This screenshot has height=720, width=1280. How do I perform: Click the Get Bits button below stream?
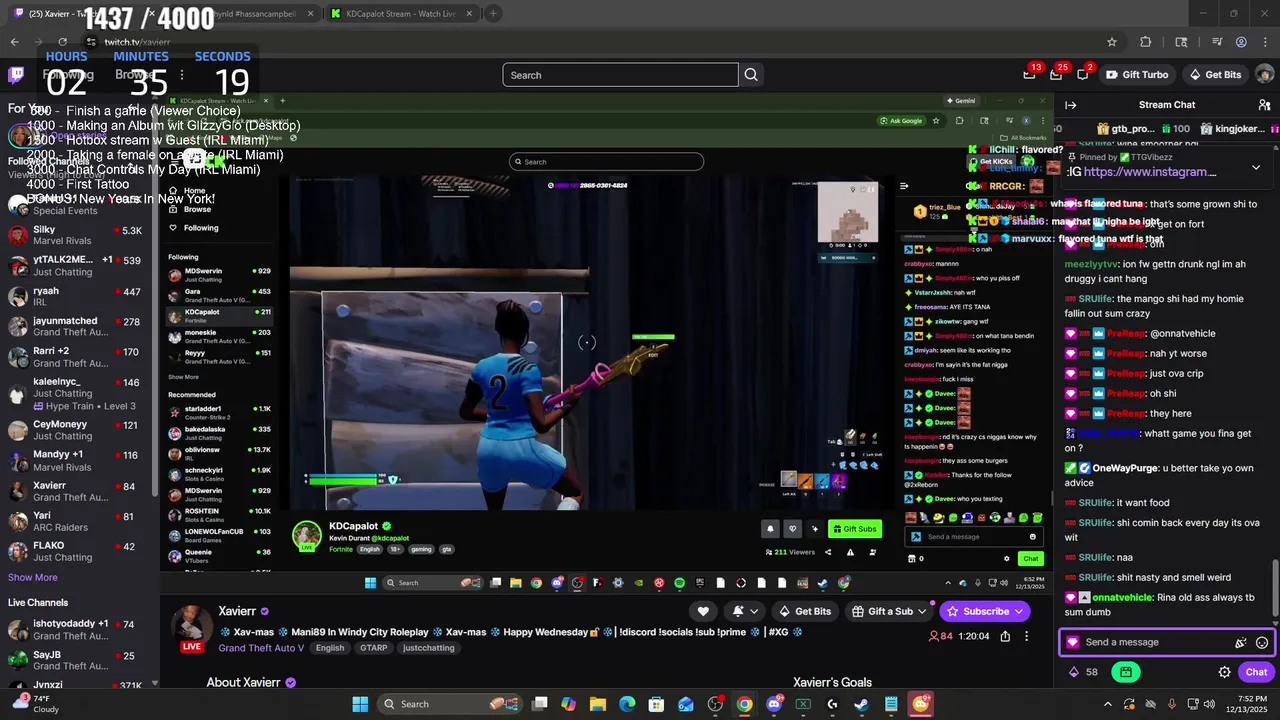tap(805, 611)
